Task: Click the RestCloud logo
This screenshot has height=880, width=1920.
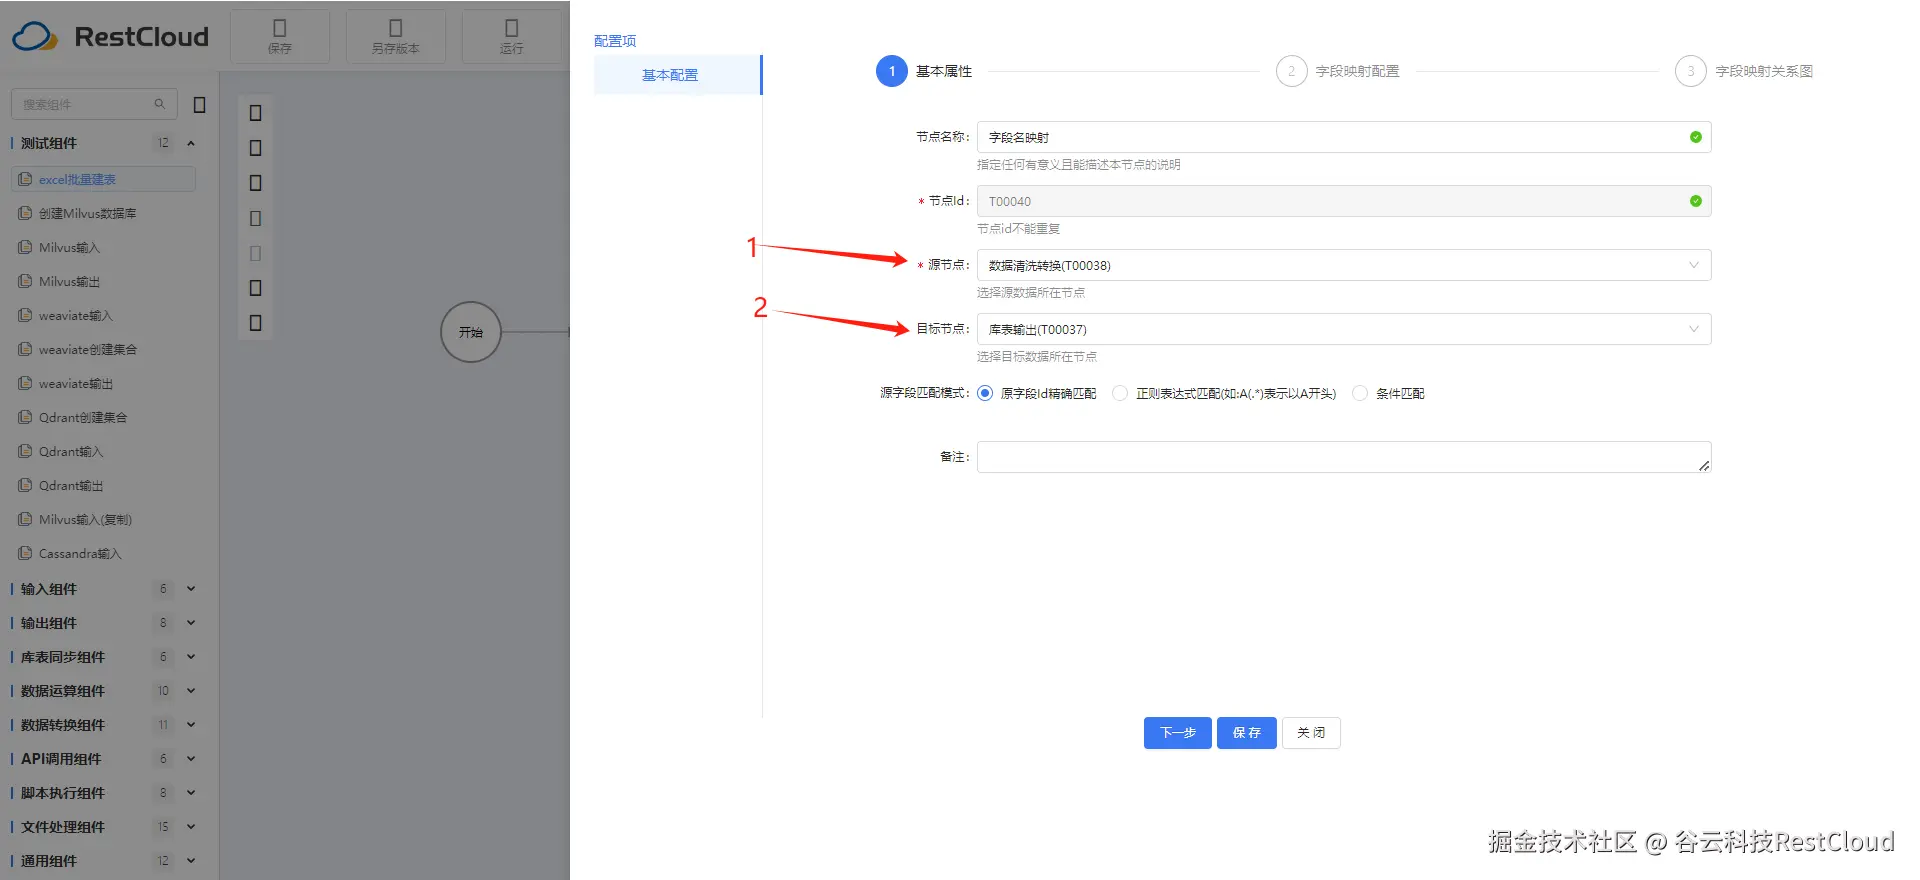Action: 110,37
